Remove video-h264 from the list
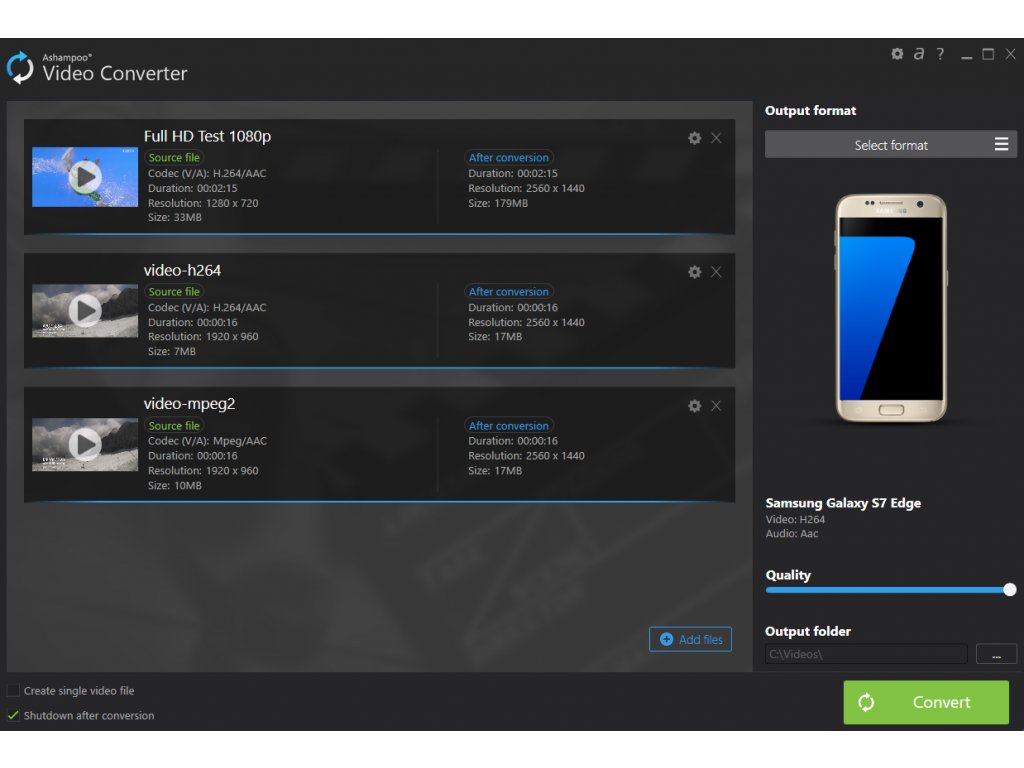The image size is (1024, 768). pos(716,272)
